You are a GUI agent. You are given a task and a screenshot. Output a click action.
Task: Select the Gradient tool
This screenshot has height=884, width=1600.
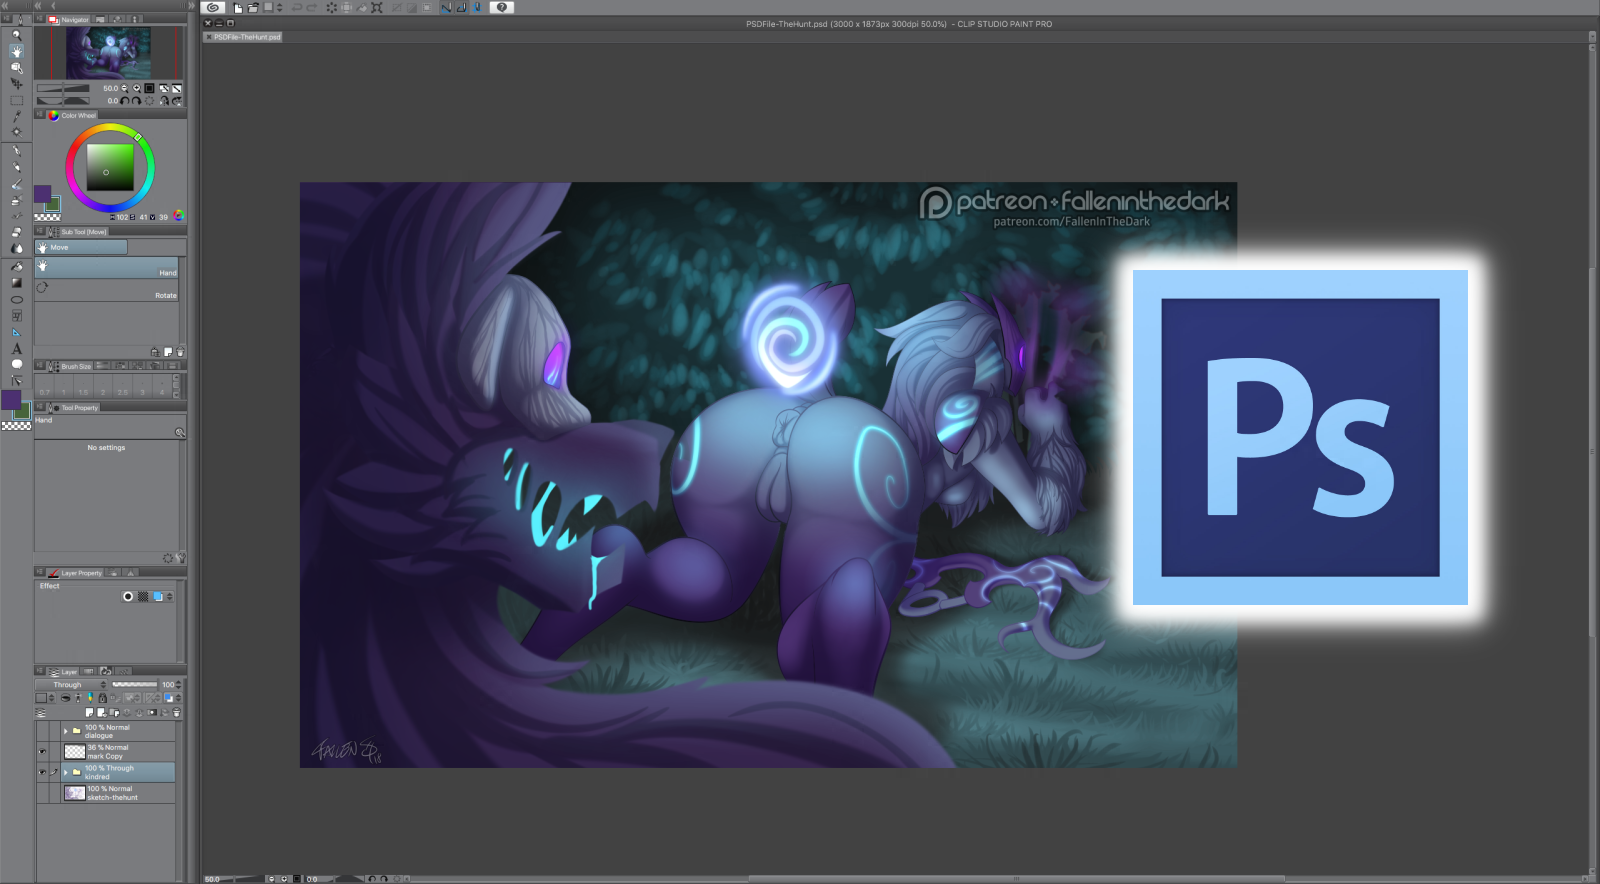click(x=16, y=283)
